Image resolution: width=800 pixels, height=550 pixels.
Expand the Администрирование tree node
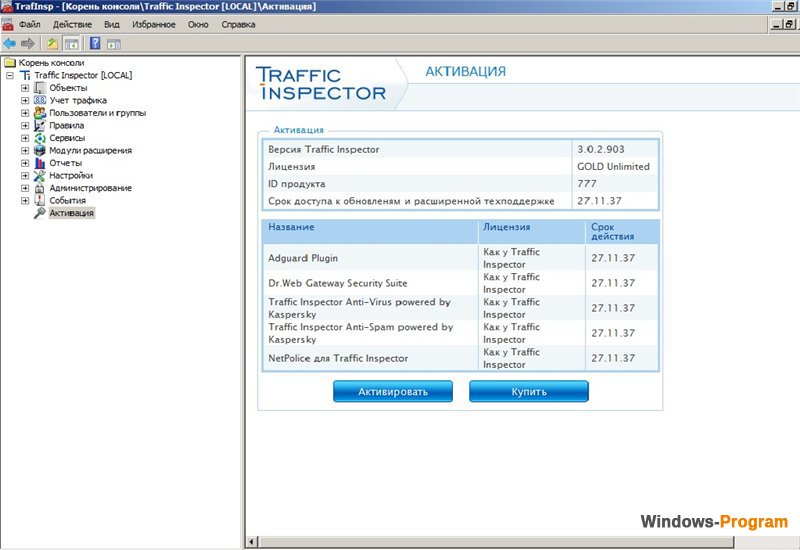[x=24, y=188]
